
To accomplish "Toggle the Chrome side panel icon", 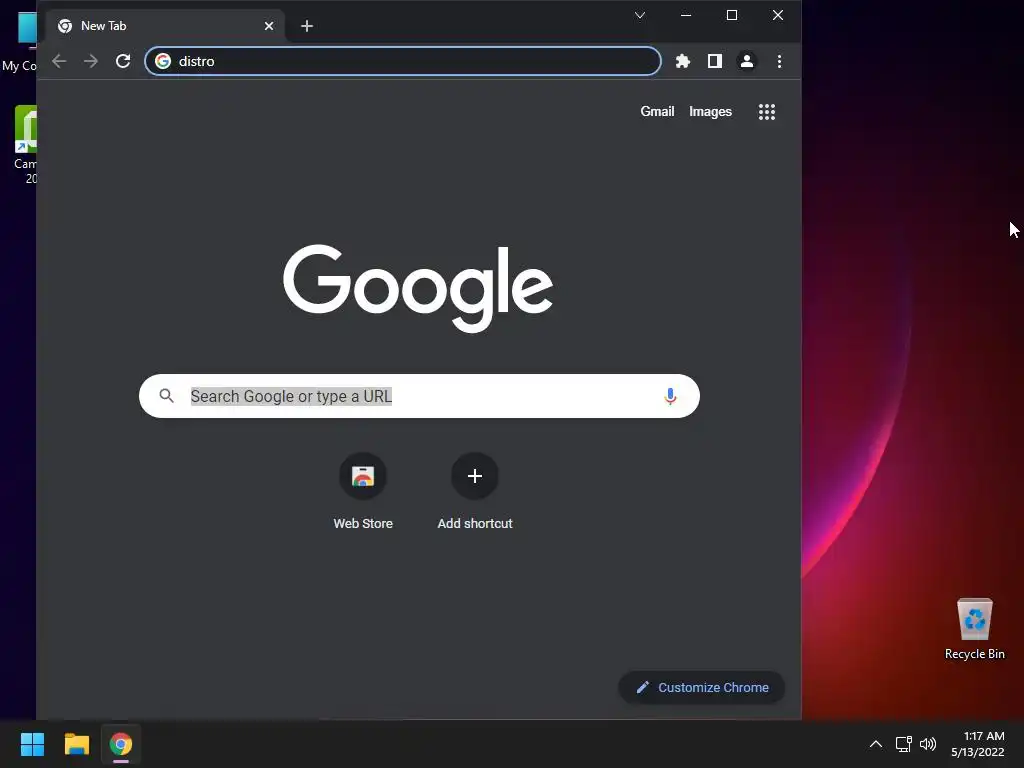I will (714, 61).
